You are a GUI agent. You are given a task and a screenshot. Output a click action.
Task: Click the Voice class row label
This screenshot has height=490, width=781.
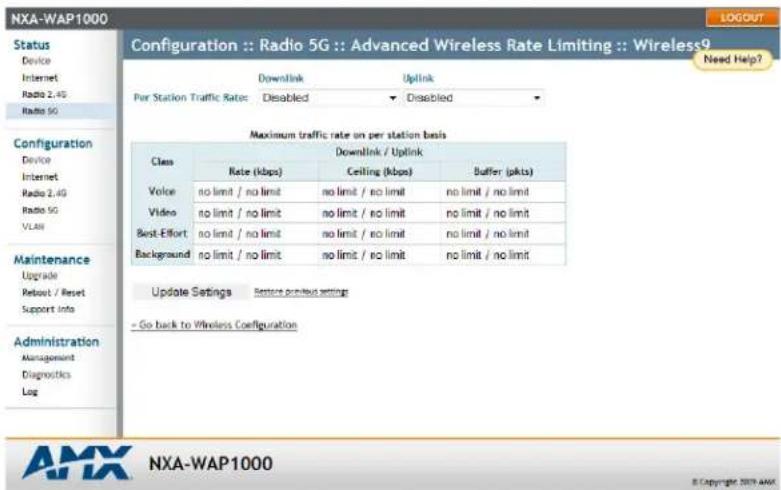[162, 192]
